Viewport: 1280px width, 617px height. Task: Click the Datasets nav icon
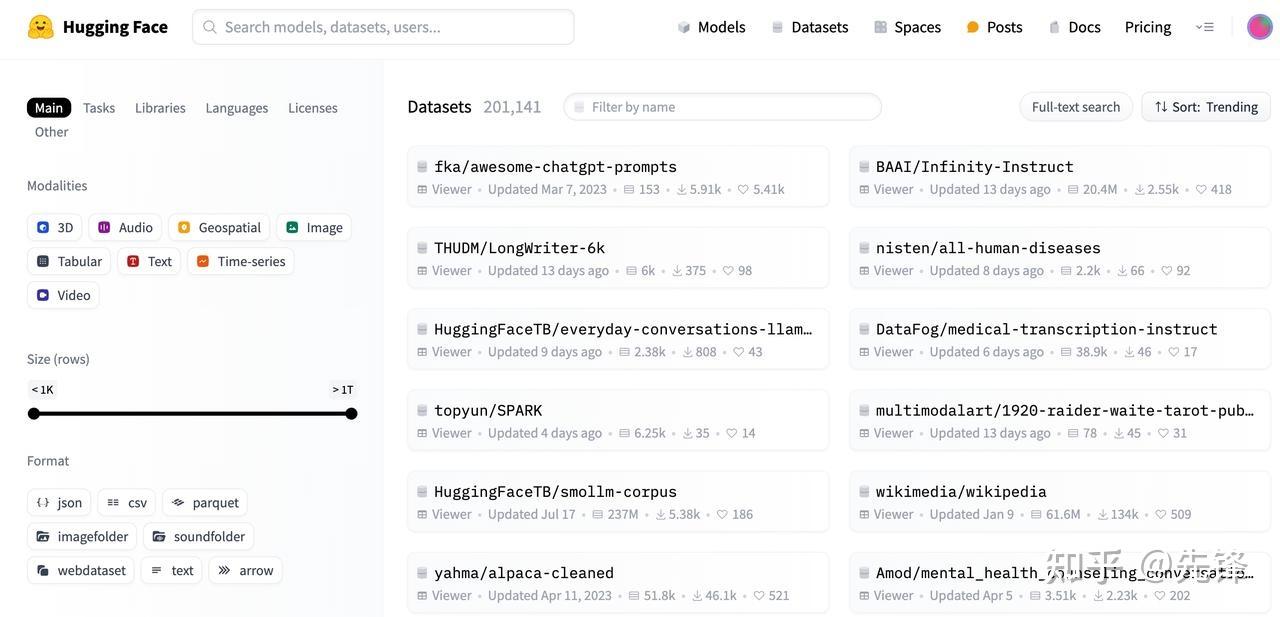(777, 27)
